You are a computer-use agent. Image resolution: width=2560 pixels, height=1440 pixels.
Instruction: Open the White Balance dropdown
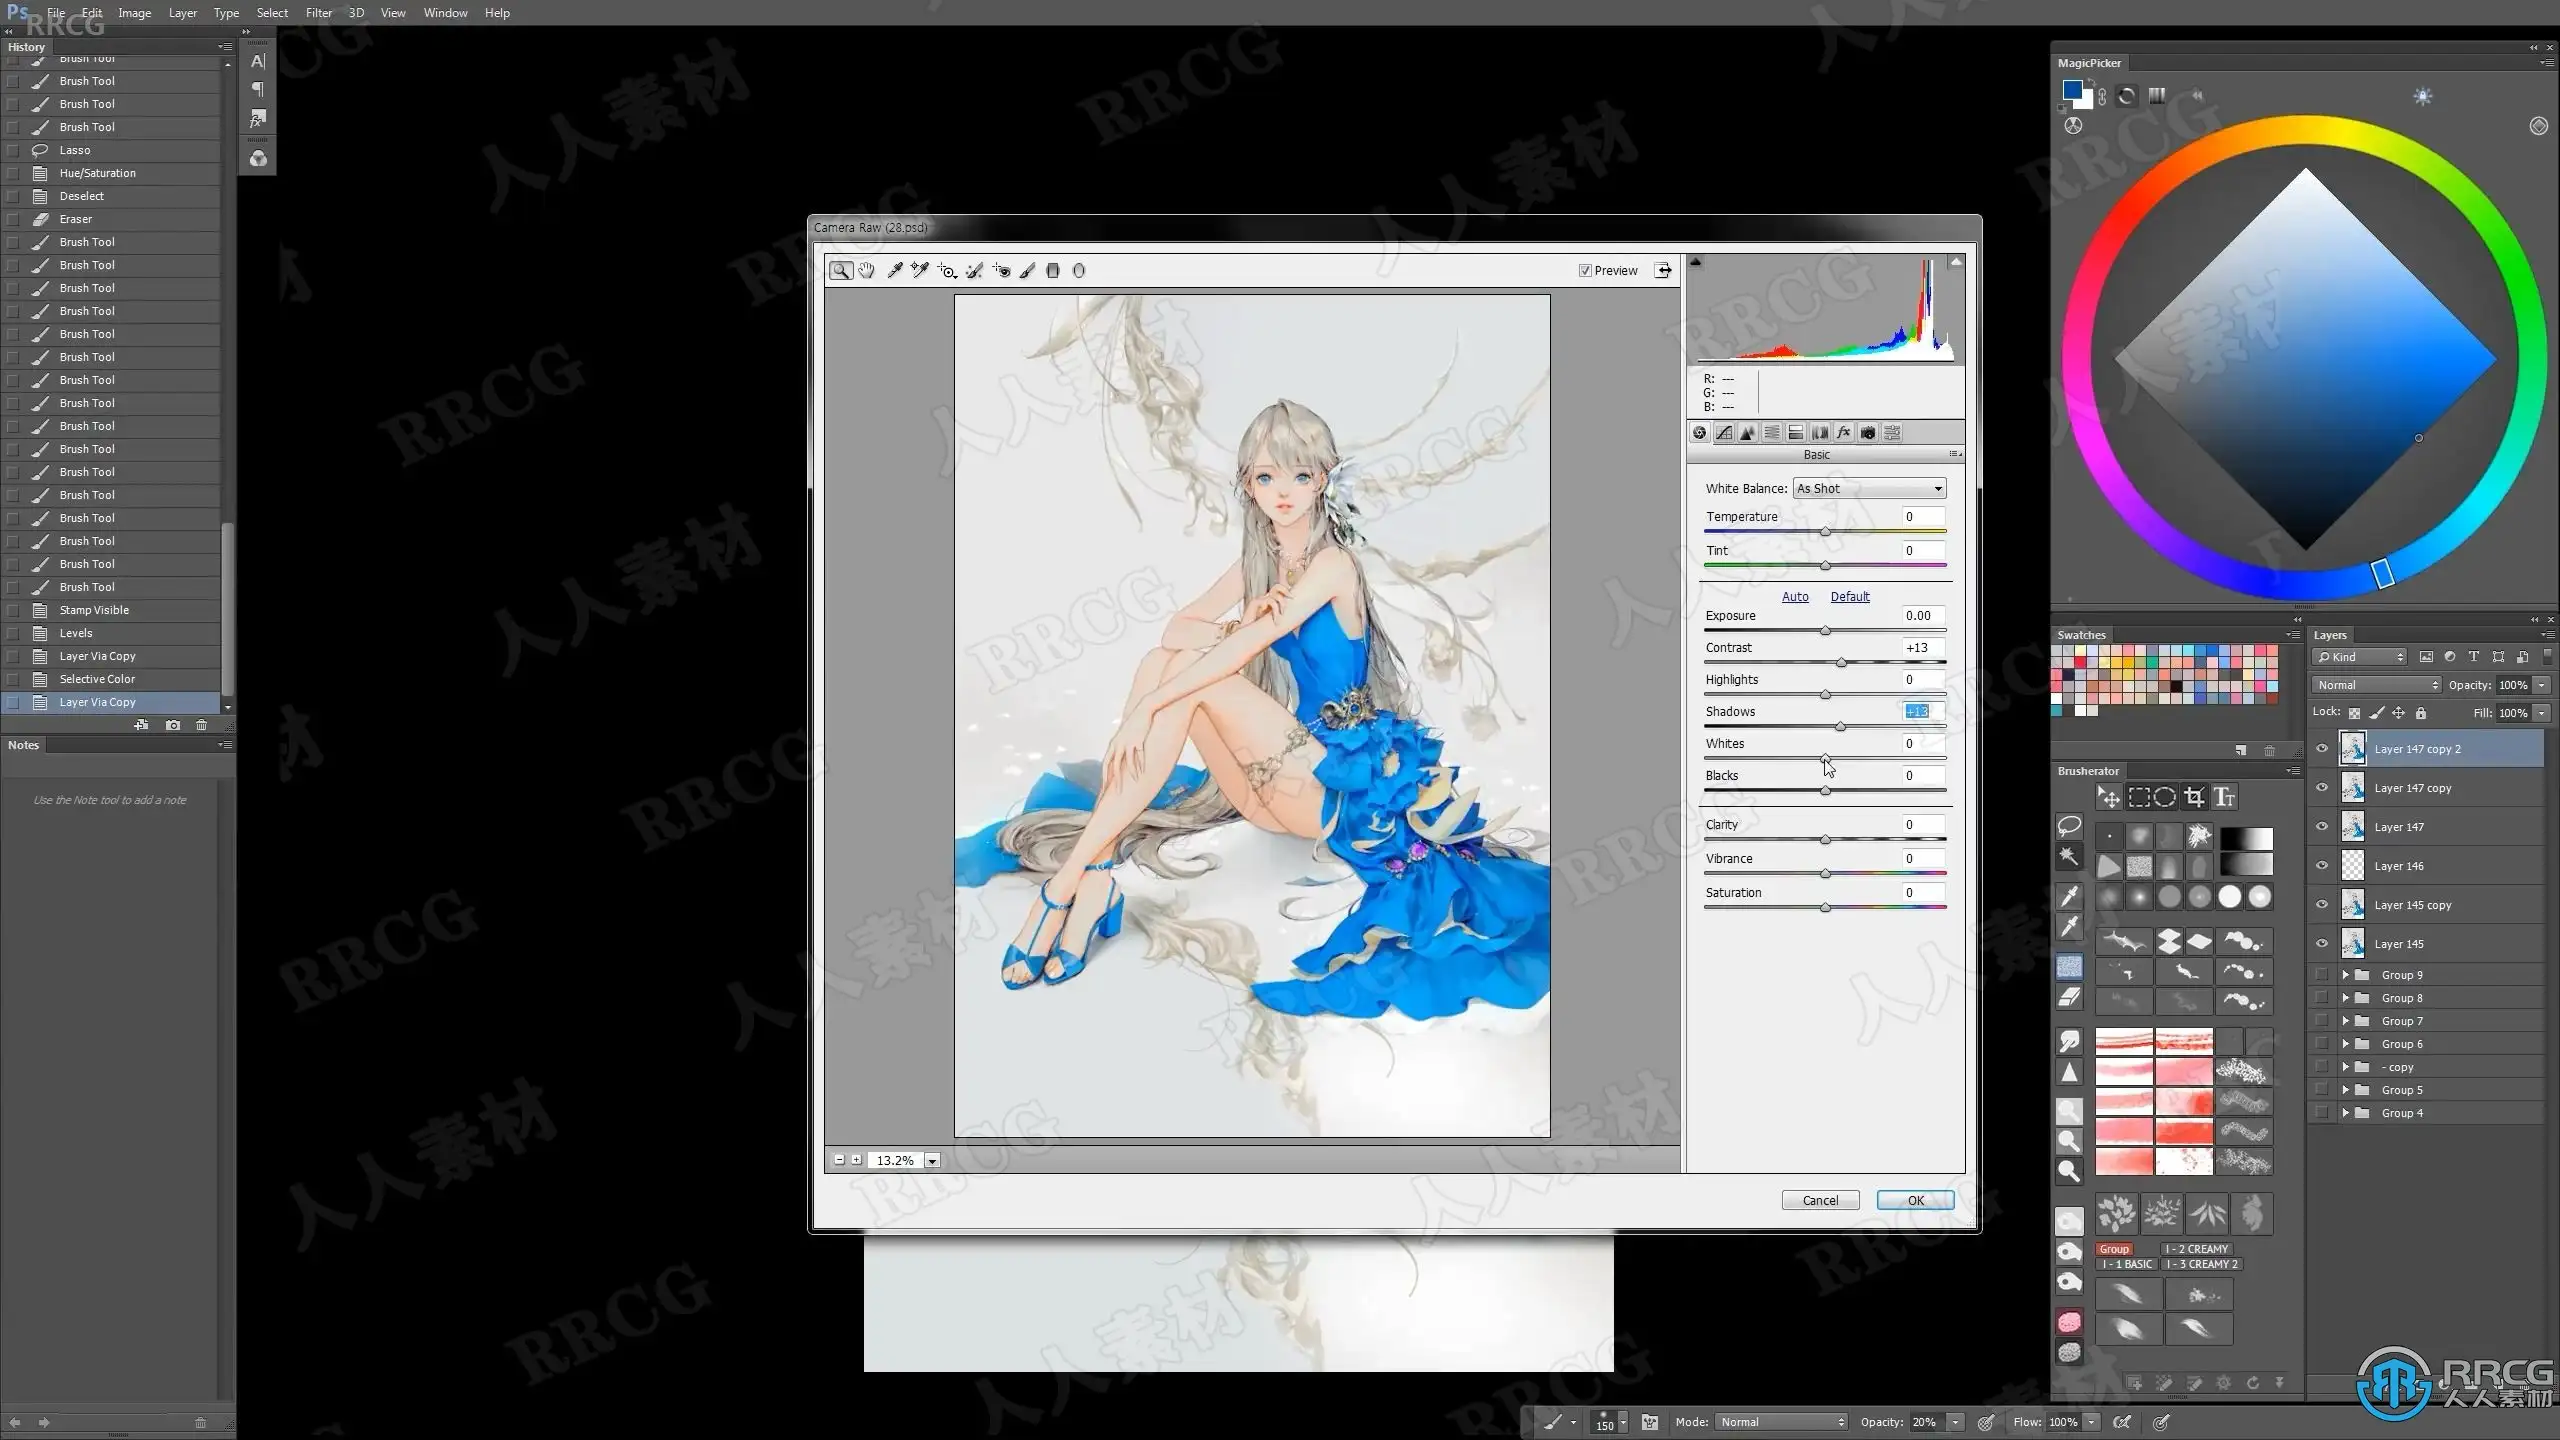click(1869, 489)
